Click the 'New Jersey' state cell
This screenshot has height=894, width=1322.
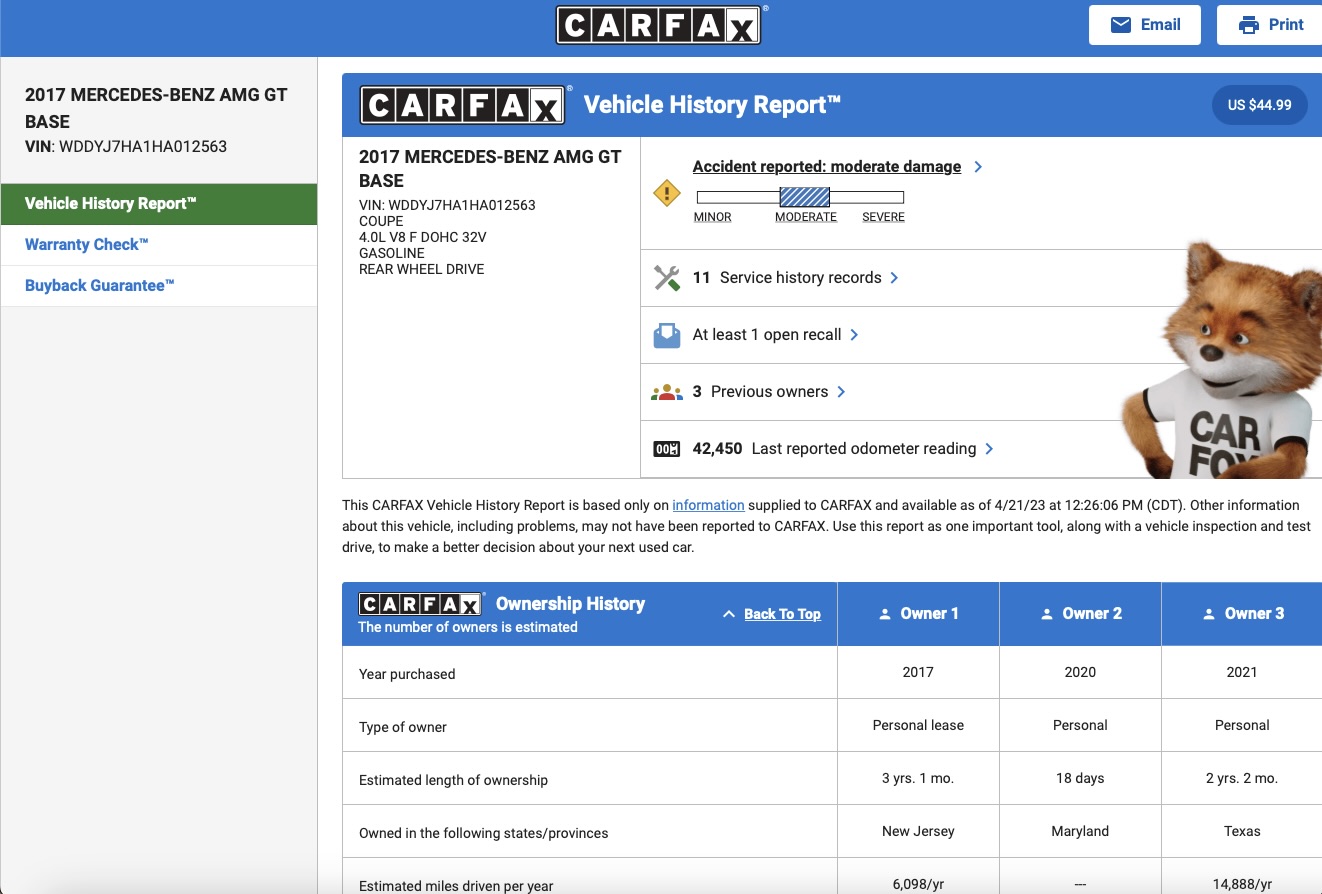918,831
